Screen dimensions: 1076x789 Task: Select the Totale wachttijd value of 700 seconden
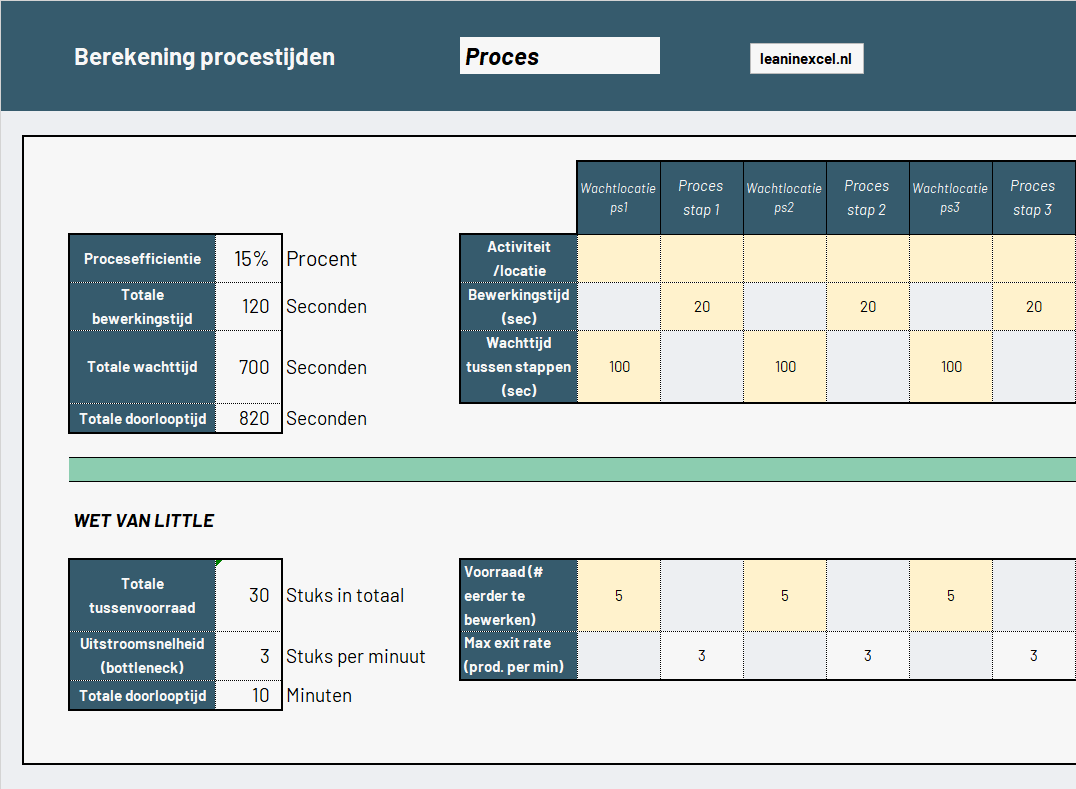(249, 367)
